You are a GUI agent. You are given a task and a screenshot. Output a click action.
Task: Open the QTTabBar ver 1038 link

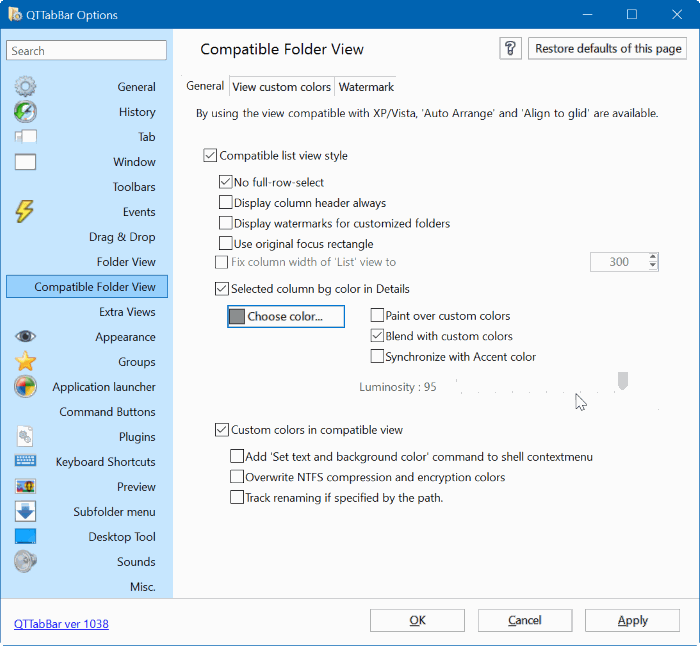click(61, 624)
